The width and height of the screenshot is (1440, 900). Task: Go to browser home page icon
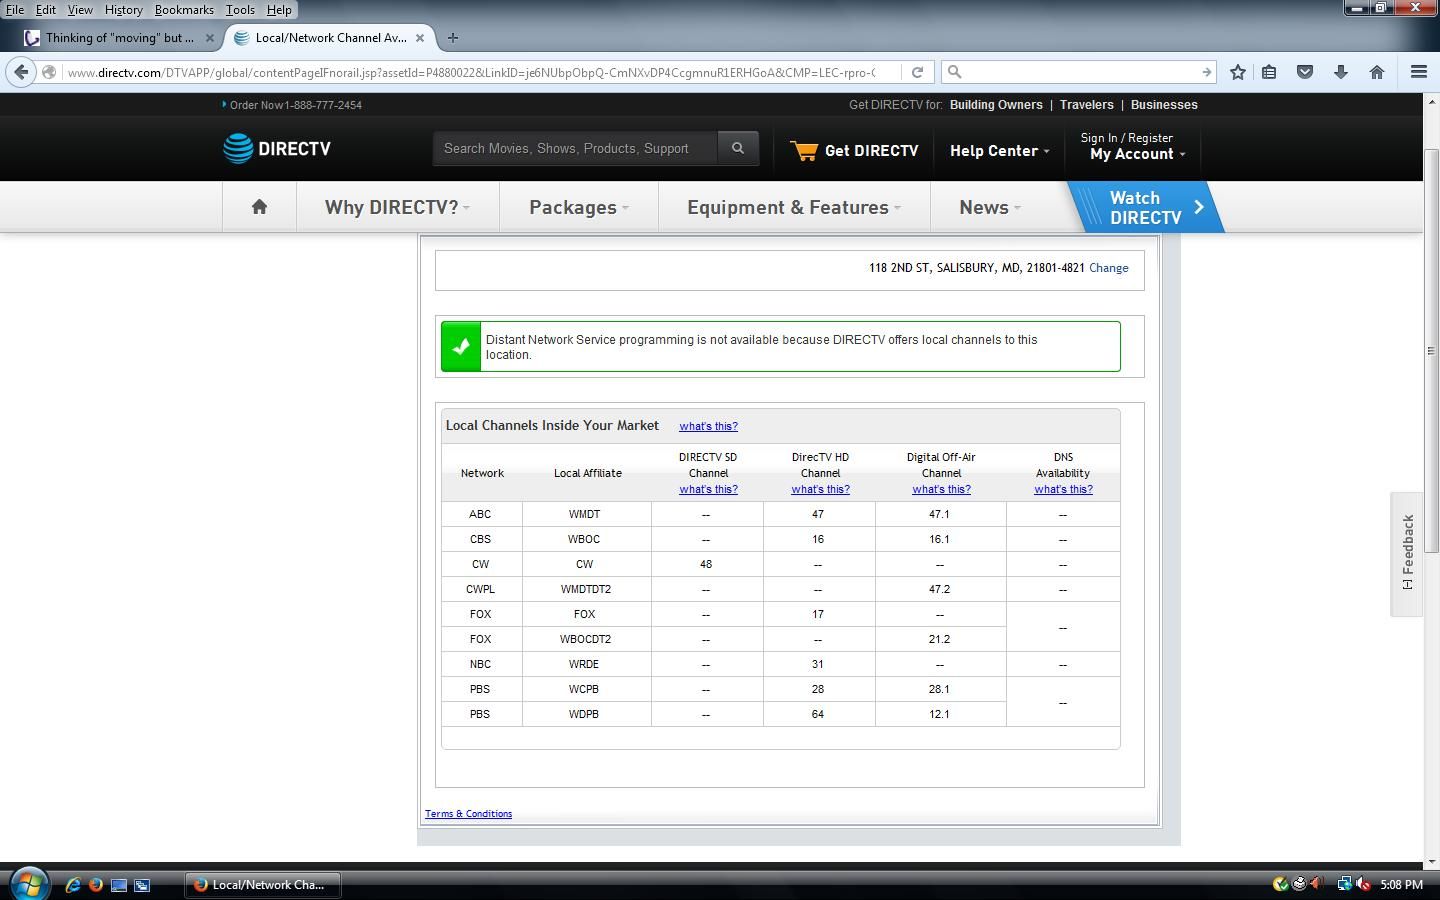point(1377,72)
